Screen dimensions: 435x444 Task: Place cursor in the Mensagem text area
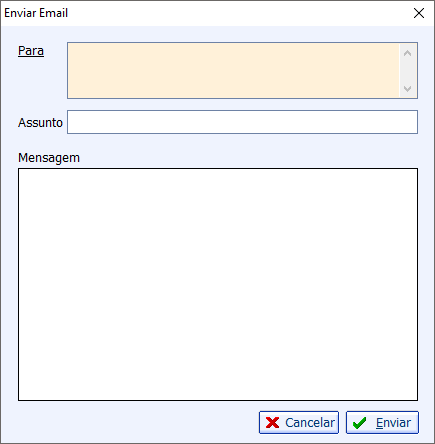coord(218,284)
